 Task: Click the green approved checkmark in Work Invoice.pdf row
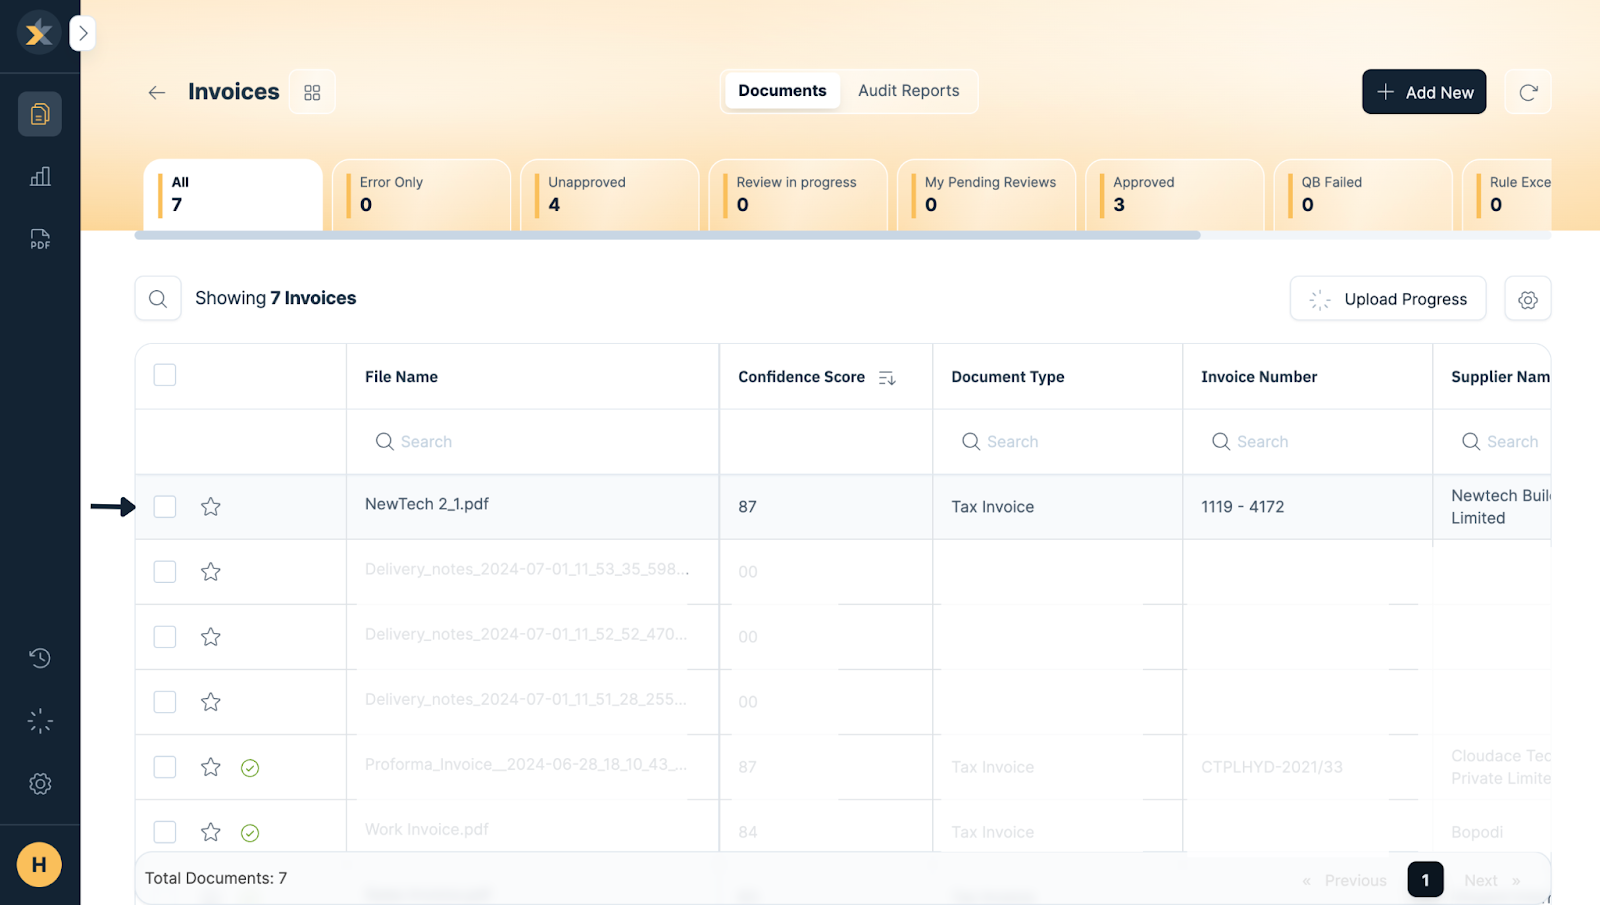(250, 833)
